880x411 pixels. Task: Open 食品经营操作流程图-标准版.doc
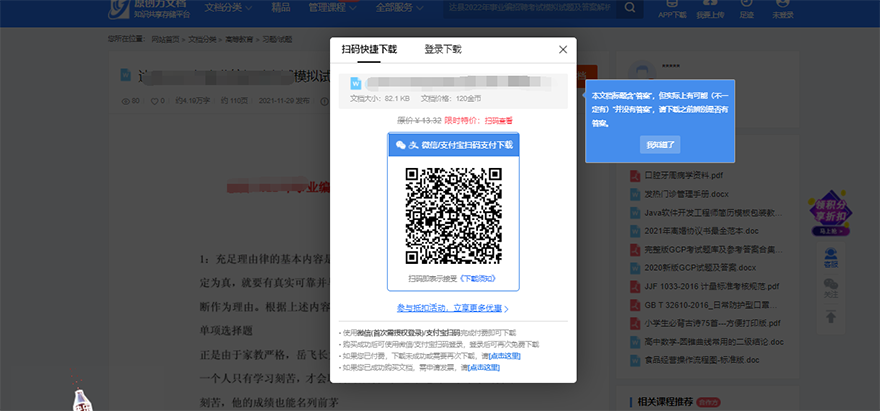click(x=702, y=360)
